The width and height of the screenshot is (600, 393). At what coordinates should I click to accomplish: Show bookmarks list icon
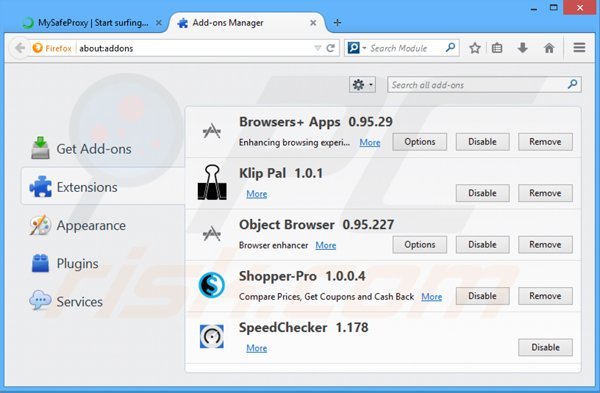[x=497, y=48]
